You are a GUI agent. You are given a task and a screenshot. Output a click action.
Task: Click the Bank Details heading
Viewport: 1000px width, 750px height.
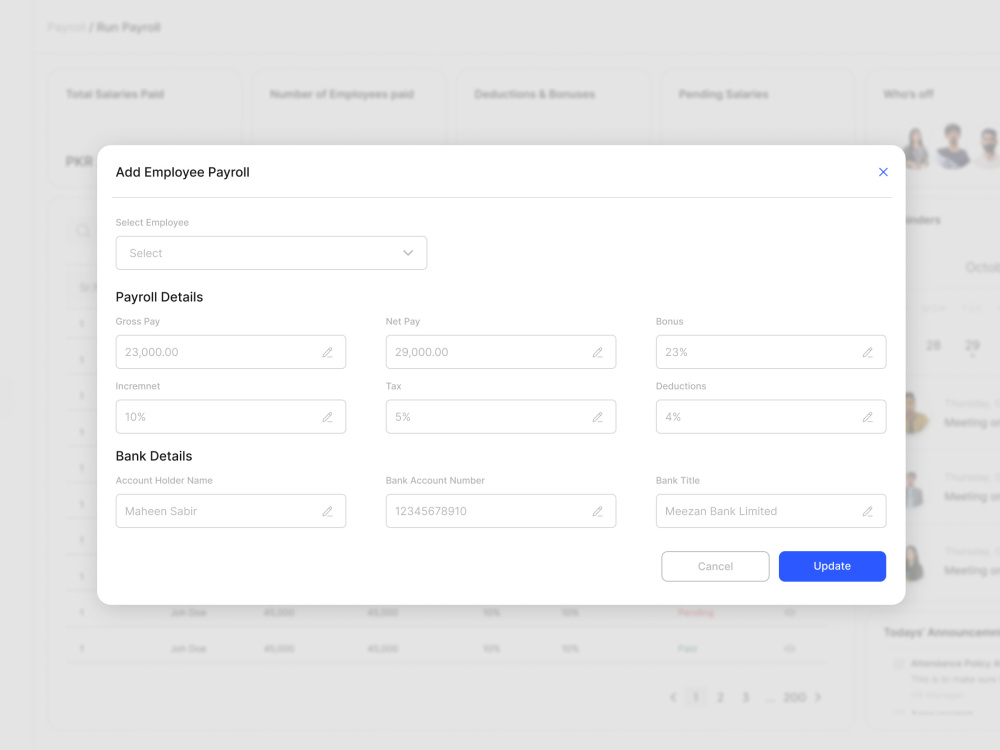pos(154,456)
